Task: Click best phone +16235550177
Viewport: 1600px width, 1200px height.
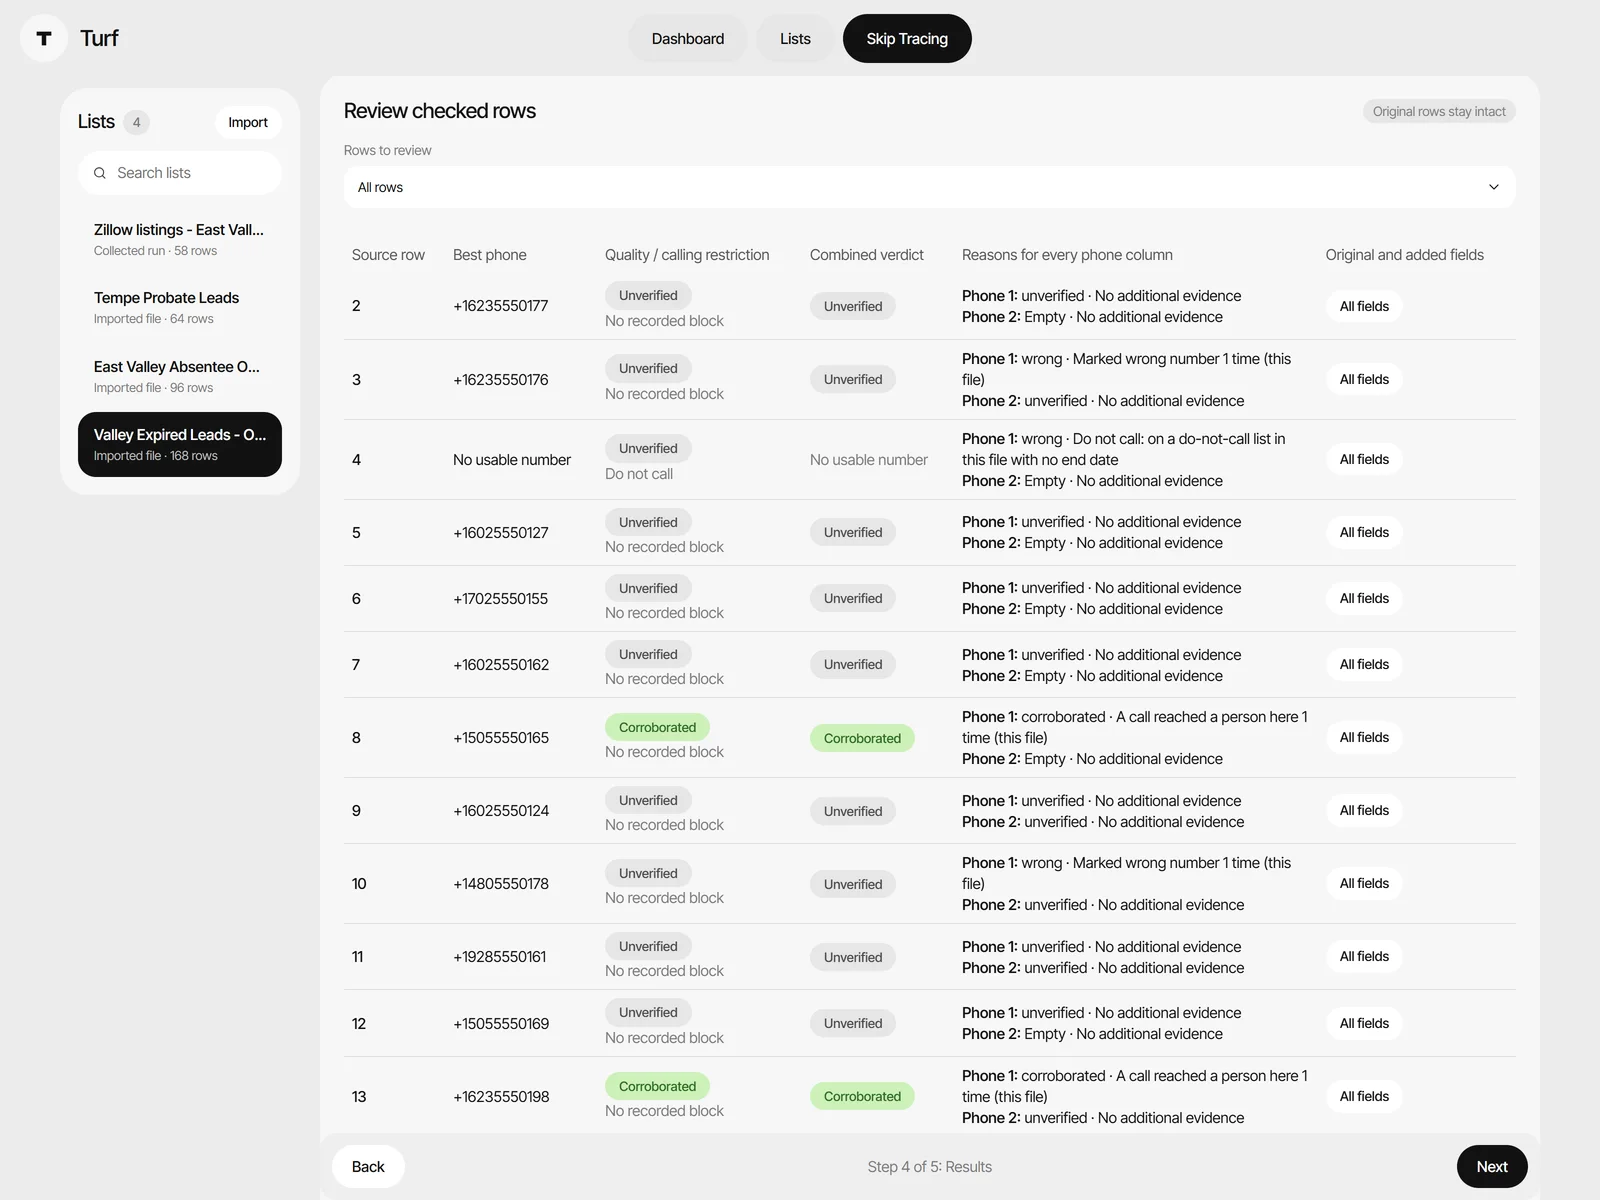Action: [501, 306]
